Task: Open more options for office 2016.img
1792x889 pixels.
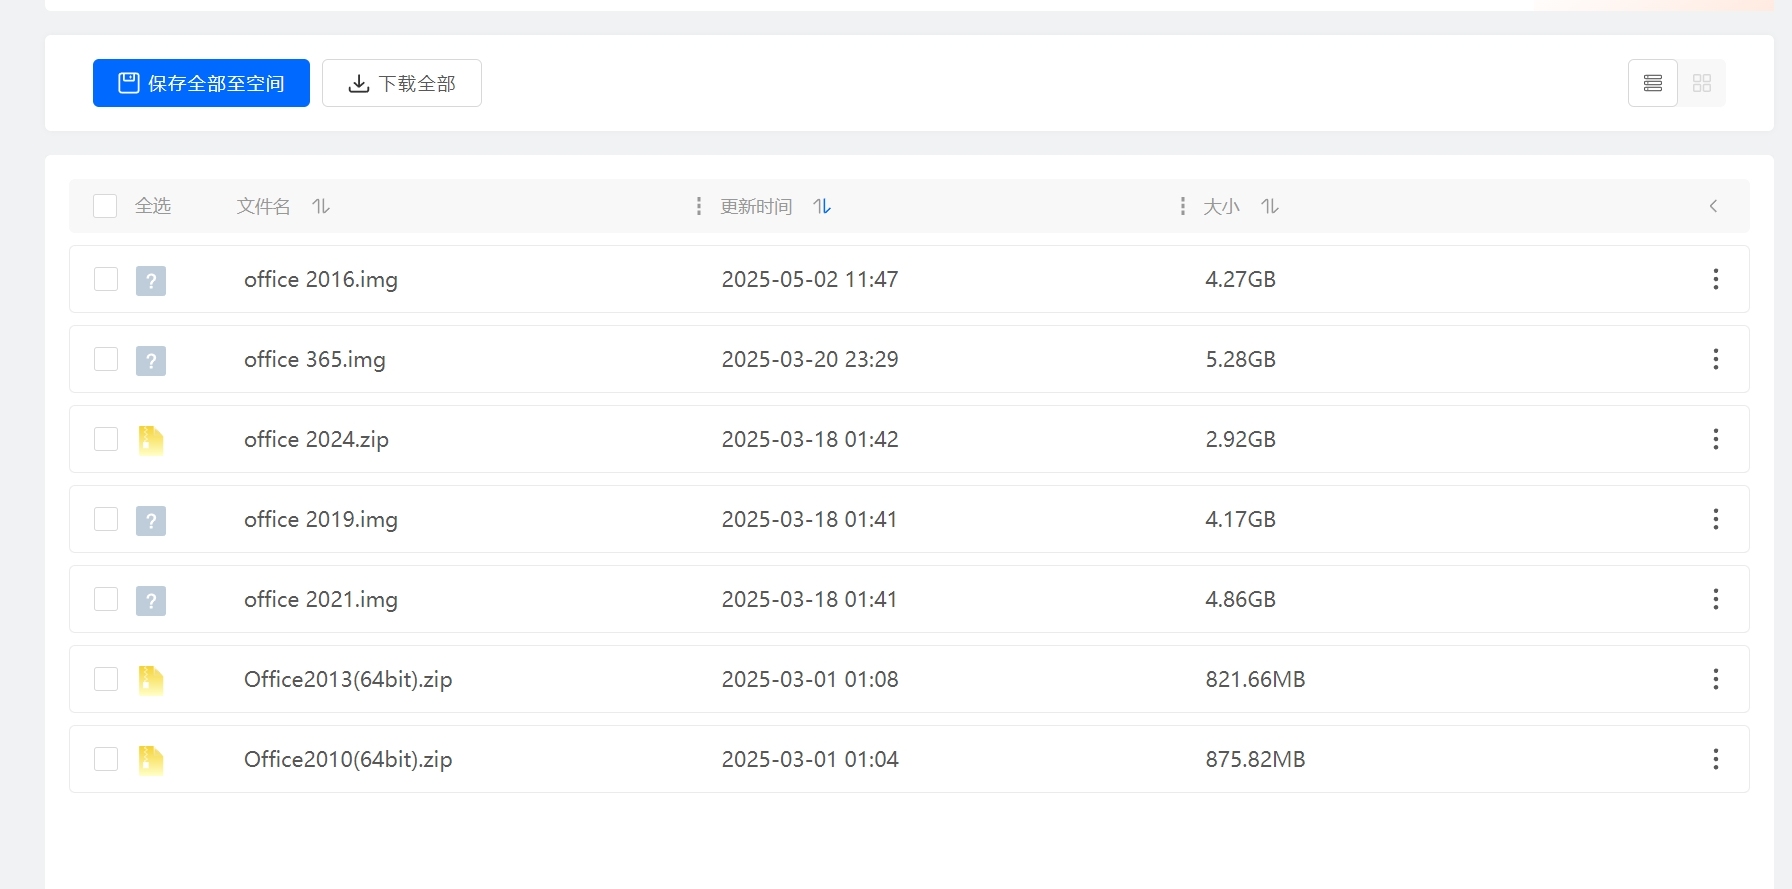Action: (x=1716, y=279)
